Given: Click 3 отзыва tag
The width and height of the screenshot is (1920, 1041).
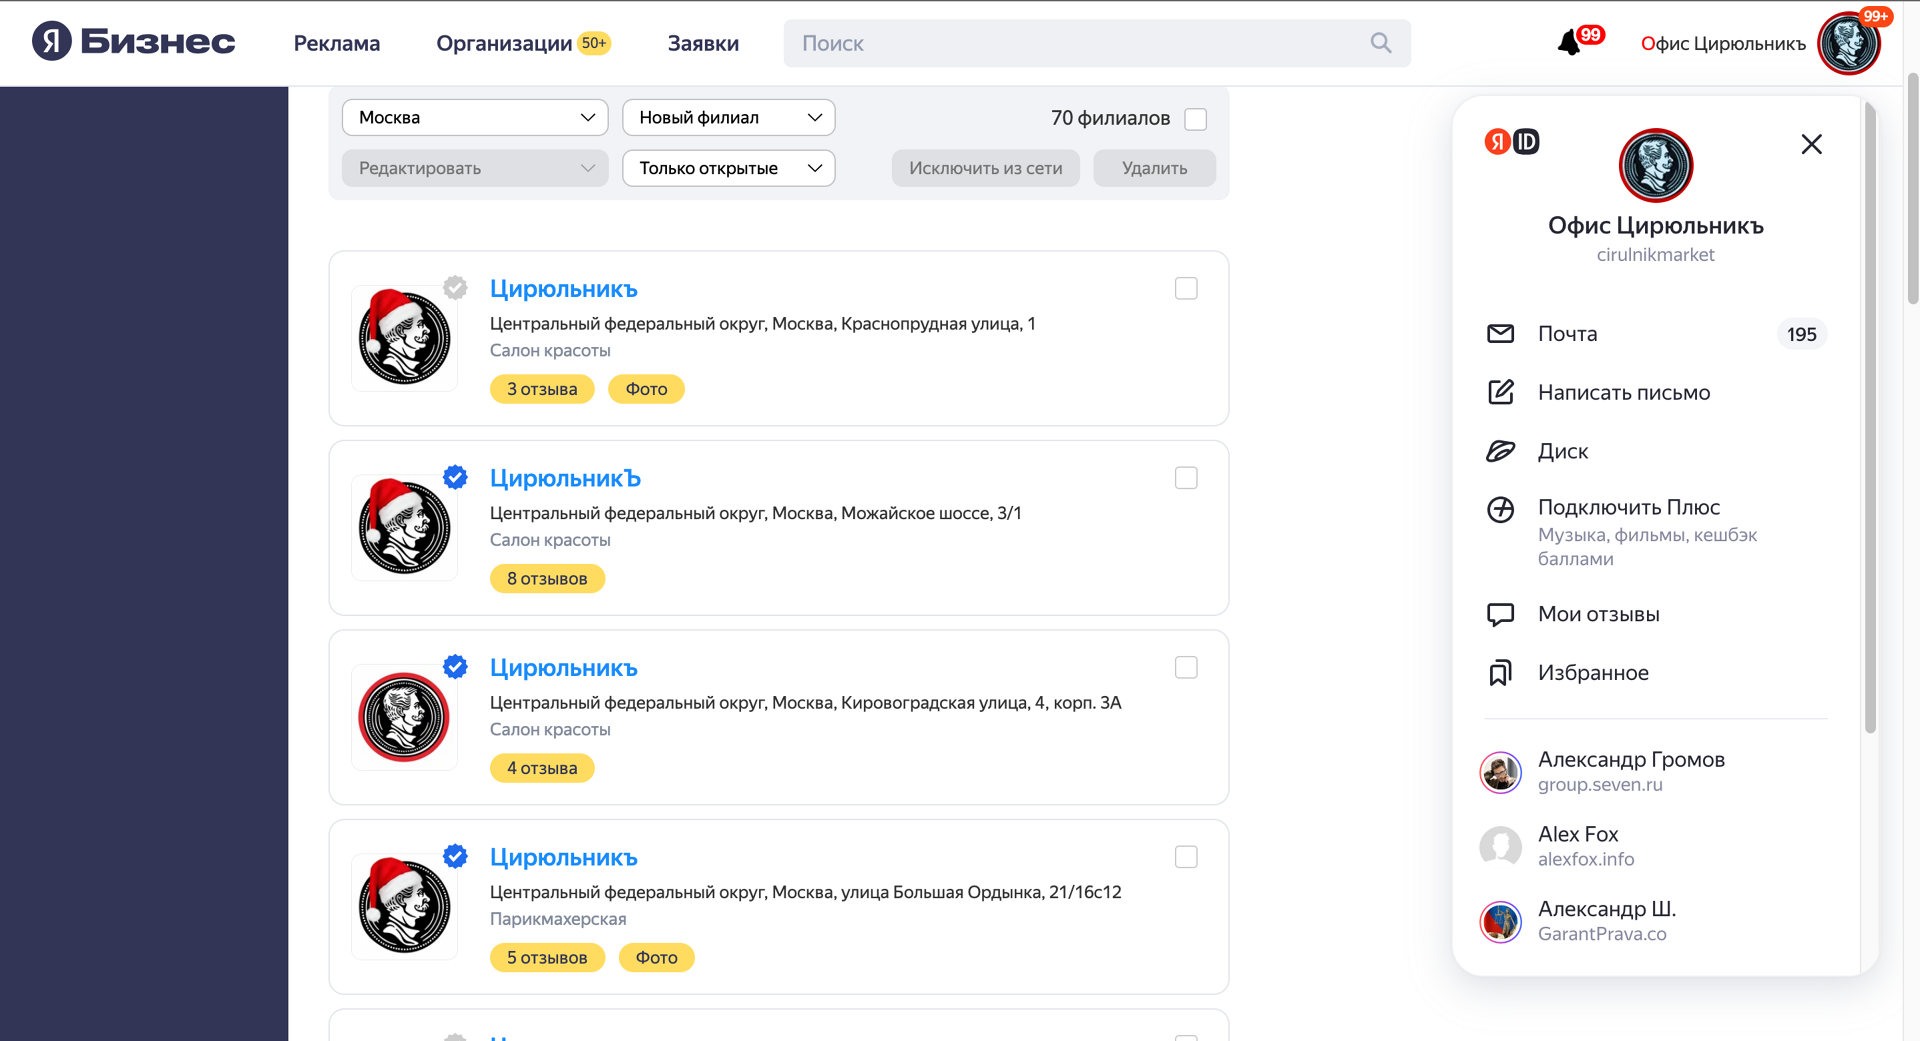Looking at the screenshot, I should point(542,389).
